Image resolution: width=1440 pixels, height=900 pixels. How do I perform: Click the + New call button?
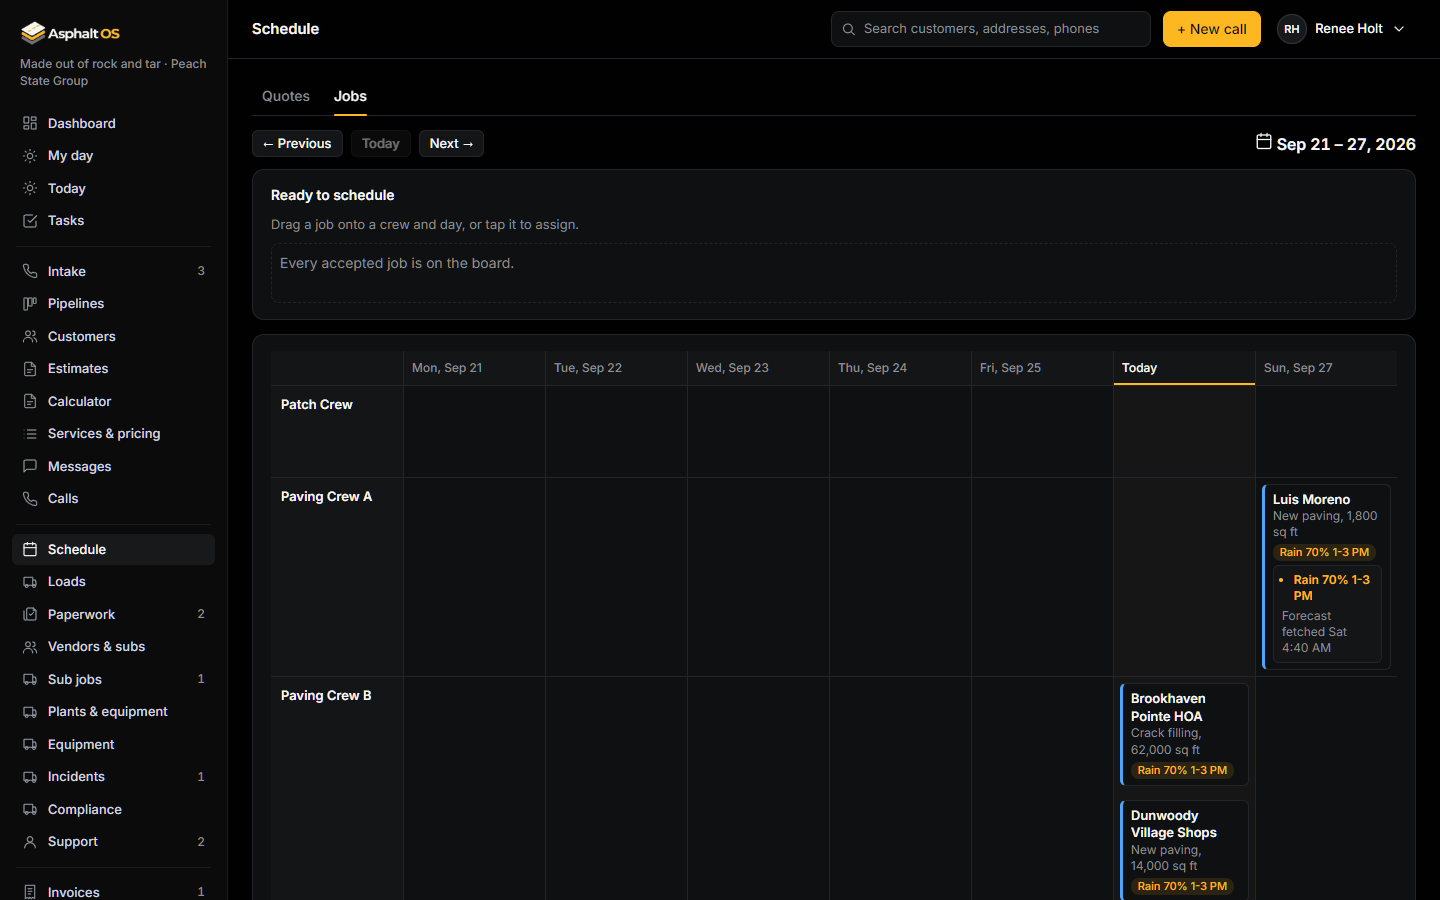pyautogui.click(x=1211, y=29)
